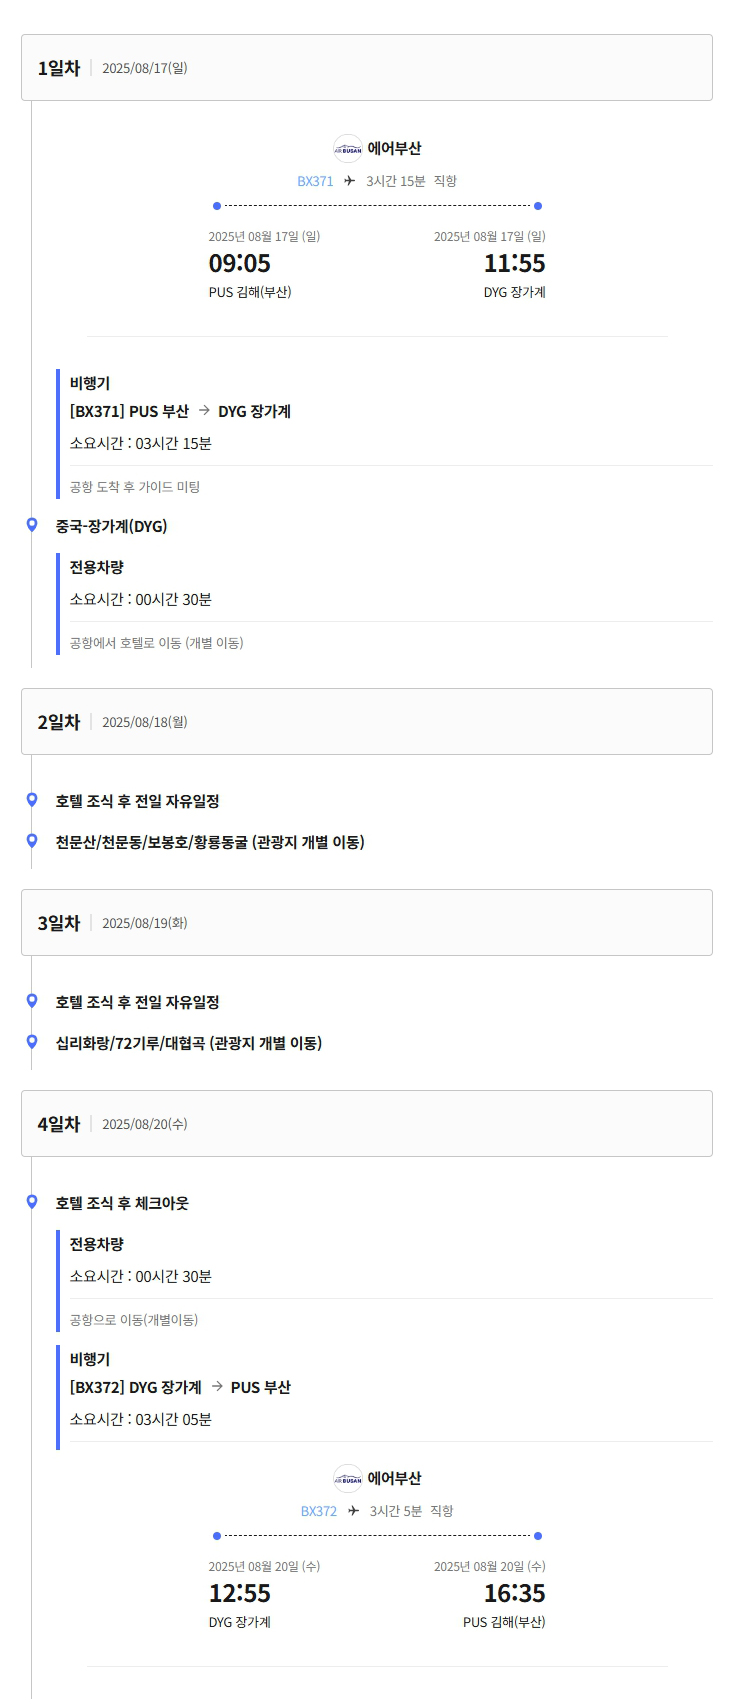The height and width of the screenshot is (1708, 736).
Task: Open the BX372 flight number link
Action: [x=319, y=1511]
